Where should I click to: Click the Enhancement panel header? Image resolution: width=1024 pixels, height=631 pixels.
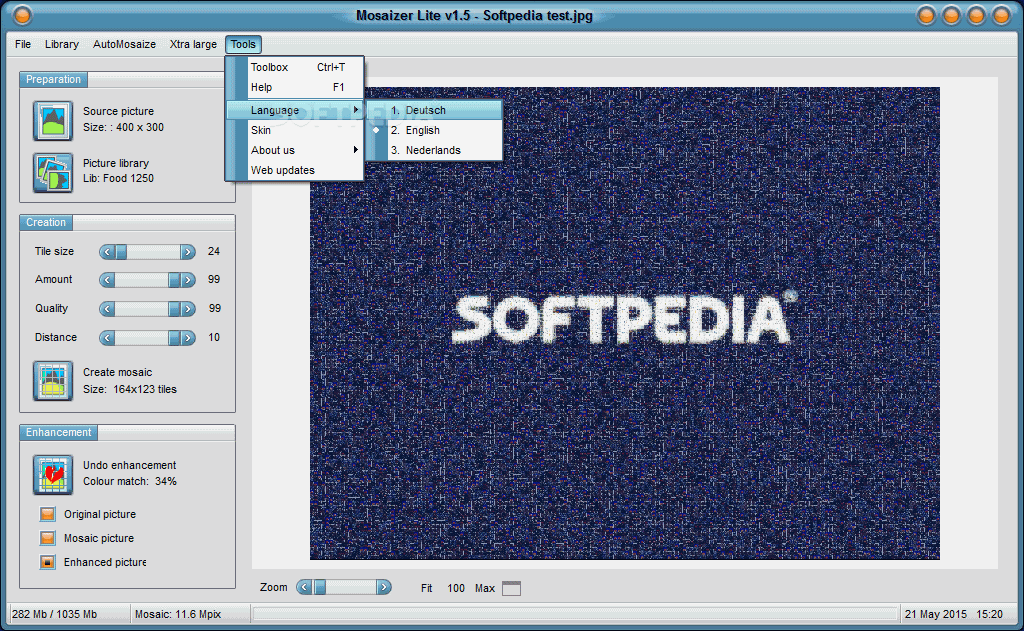point(58,432)
